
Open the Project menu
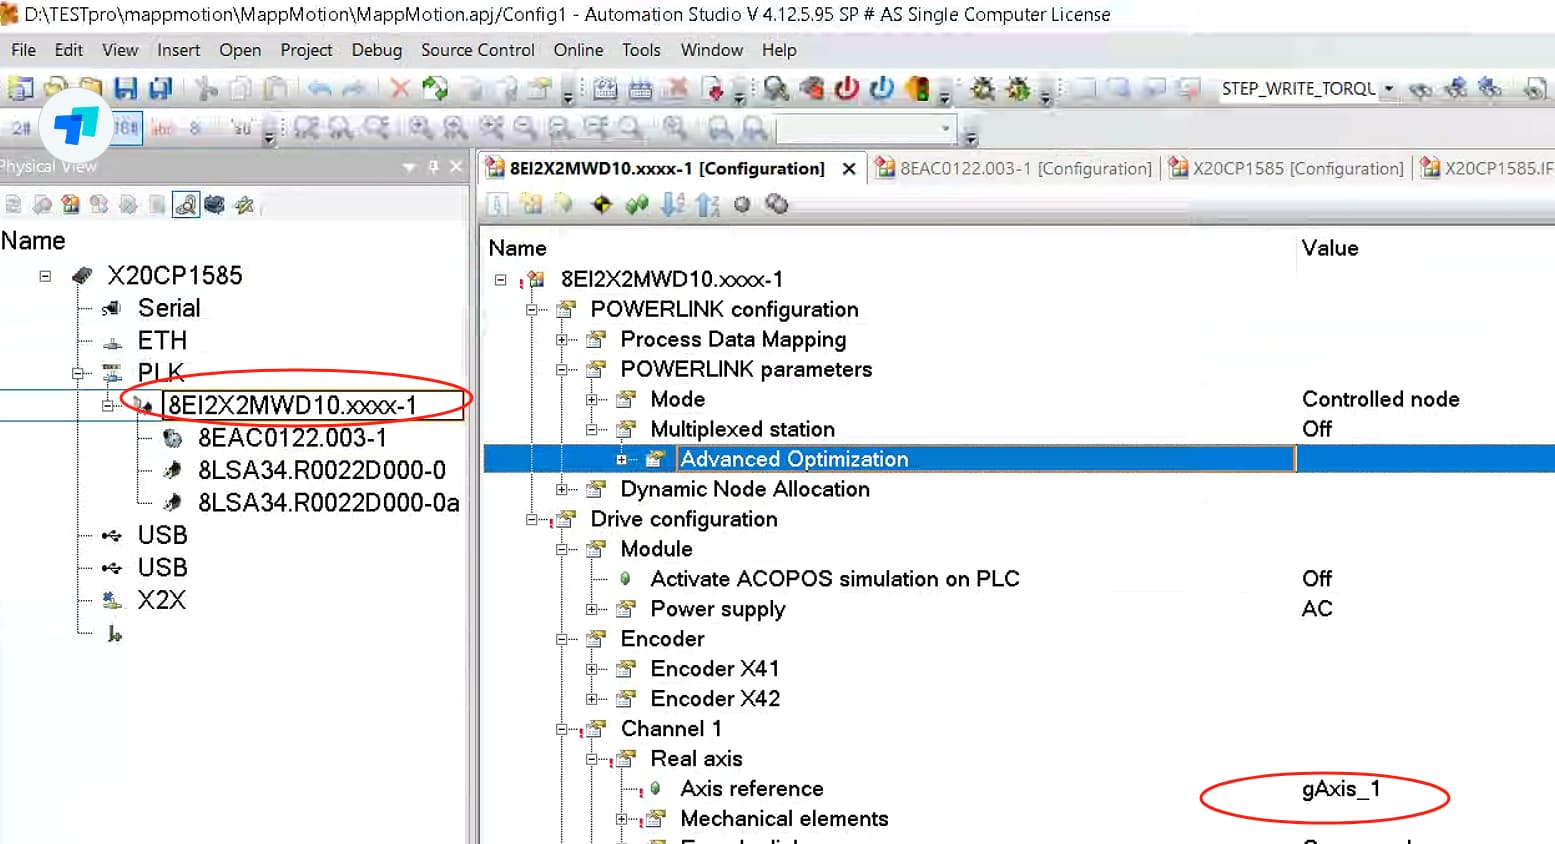[306, 50]
